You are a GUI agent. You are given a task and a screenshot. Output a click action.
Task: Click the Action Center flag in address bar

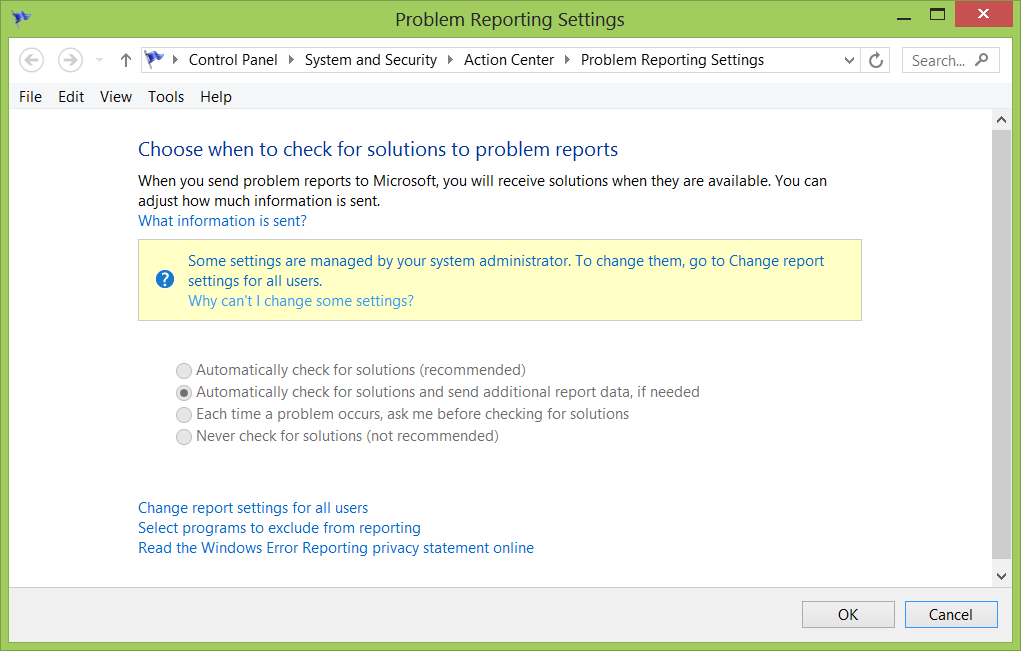click(x=154, y=60)
